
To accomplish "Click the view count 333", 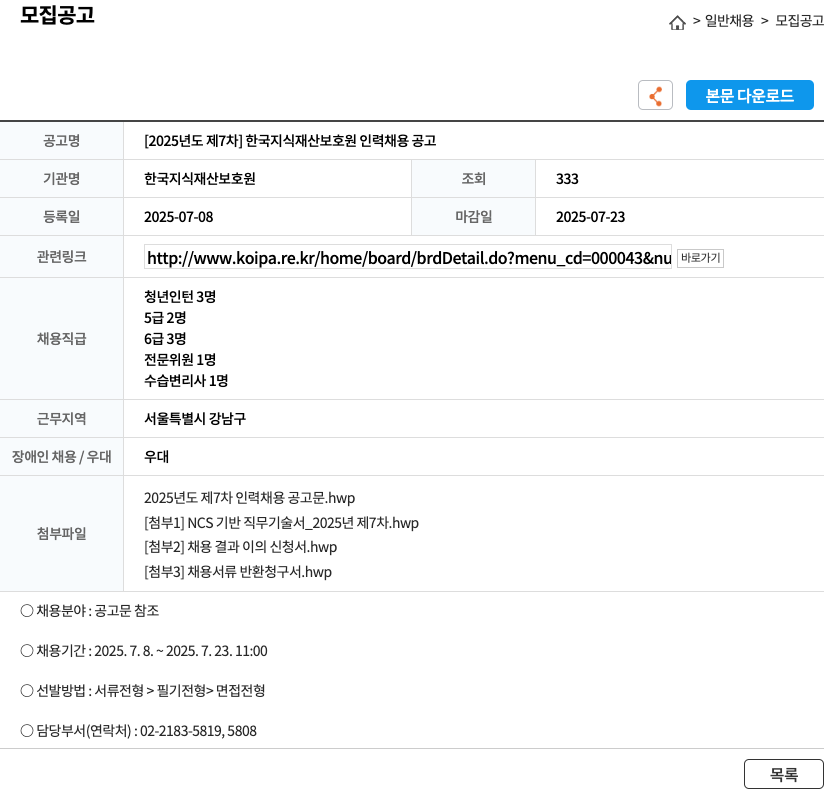I will pyautogui.click(x=567, y=179).
